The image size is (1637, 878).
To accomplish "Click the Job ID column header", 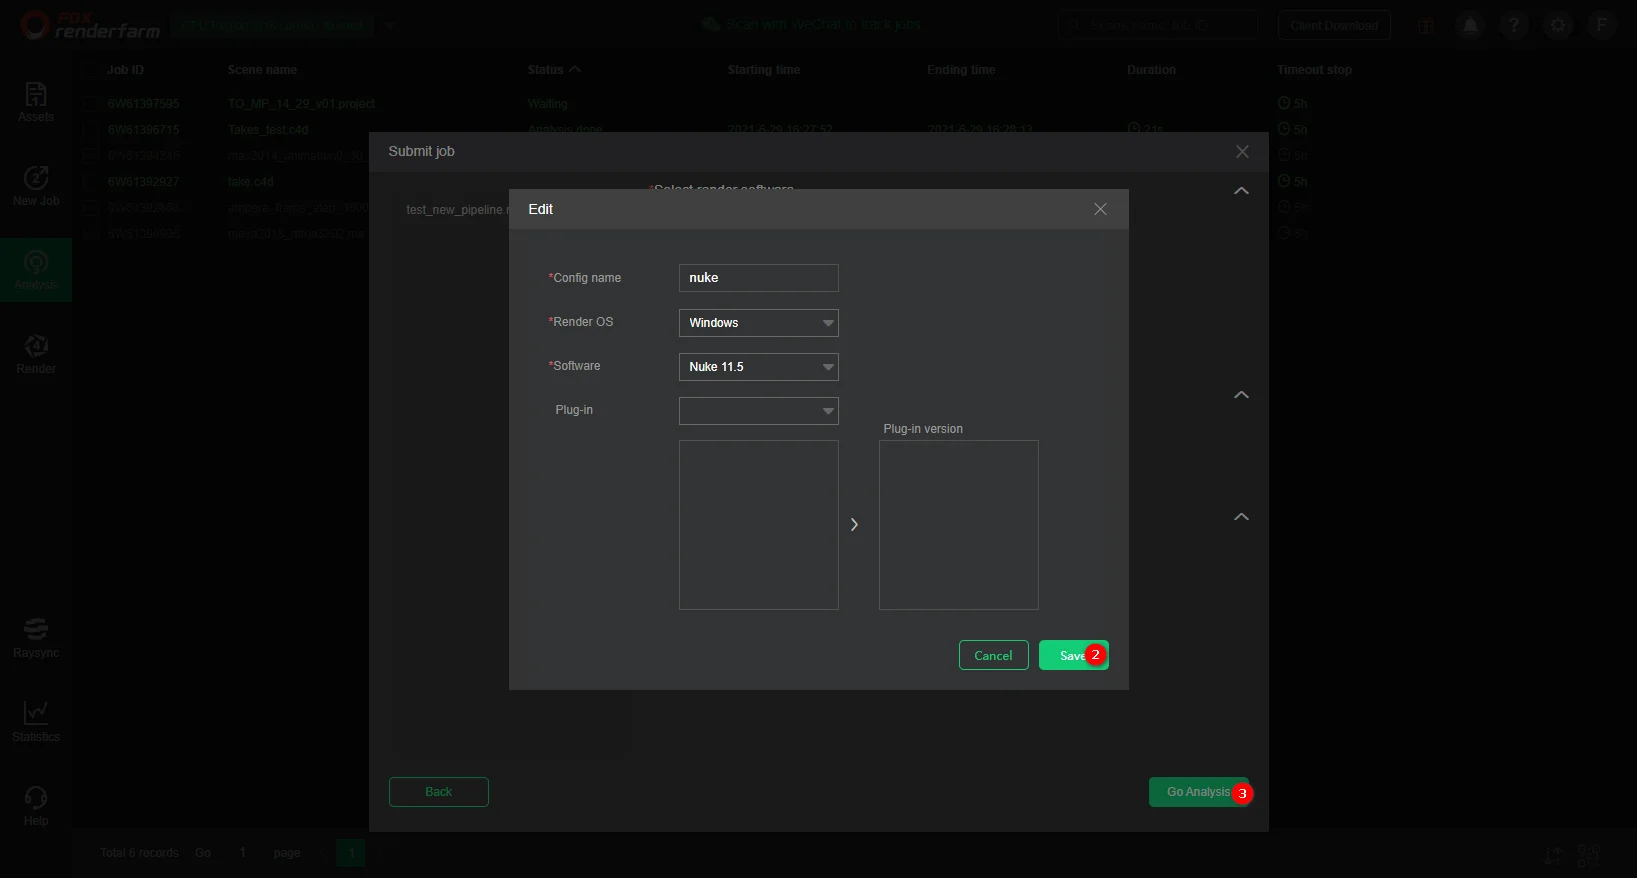I will point(125,70).
